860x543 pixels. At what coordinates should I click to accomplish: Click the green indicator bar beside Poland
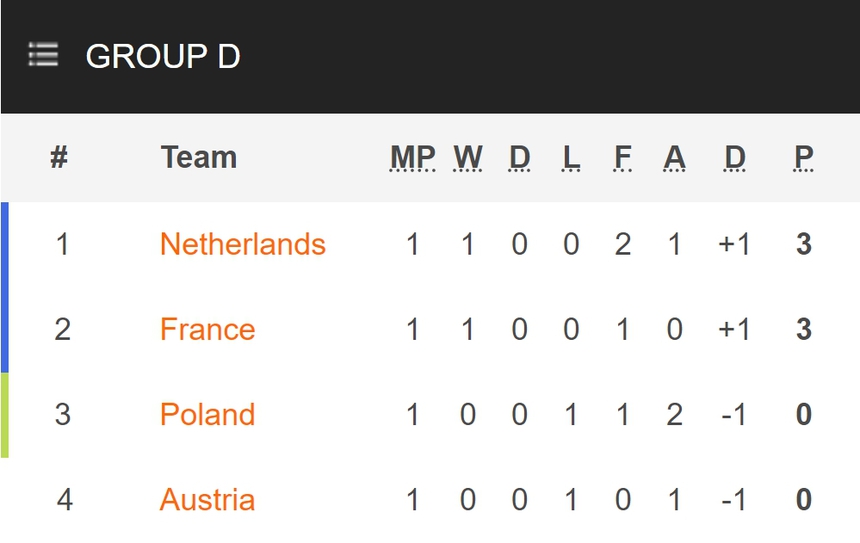tap(4, 414)
